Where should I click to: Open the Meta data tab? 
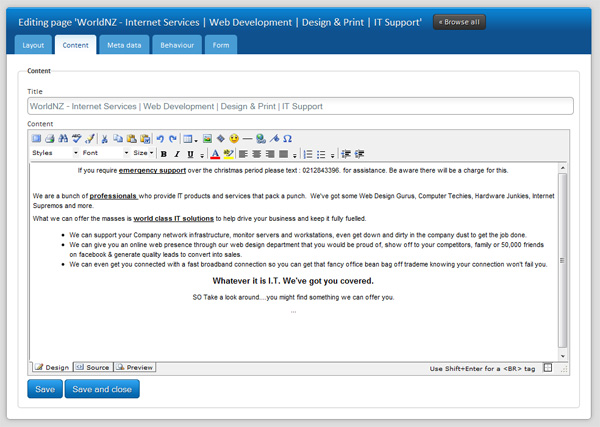[x=124, y=45]
